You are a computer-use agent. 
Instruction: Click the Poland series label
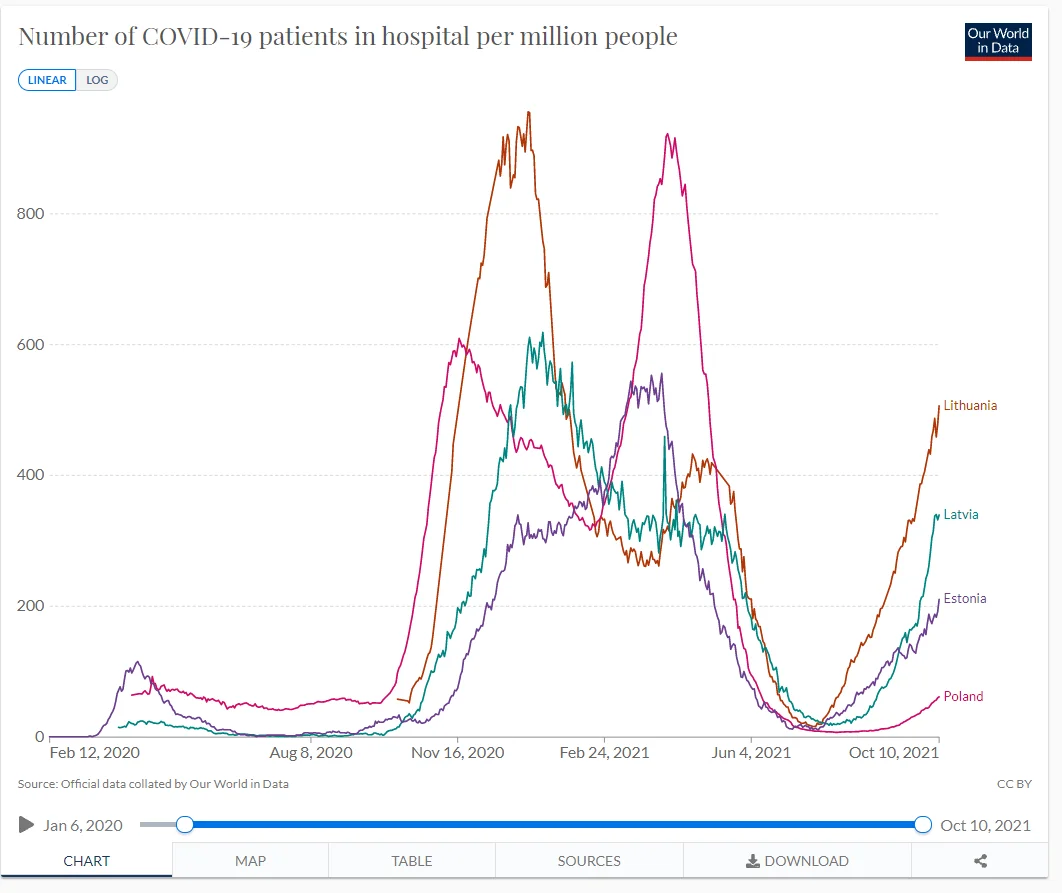(963, 697)
